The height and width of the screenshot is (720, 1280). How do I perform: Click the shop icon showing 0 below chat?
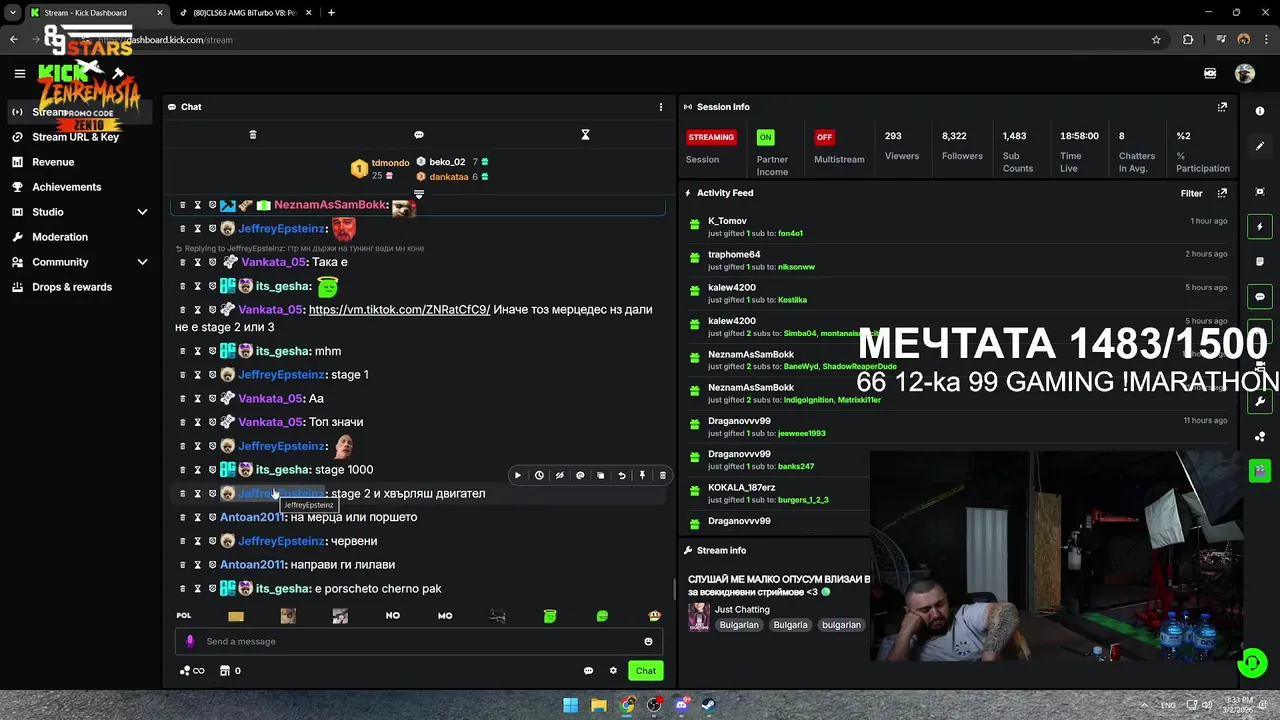[230, 671]
